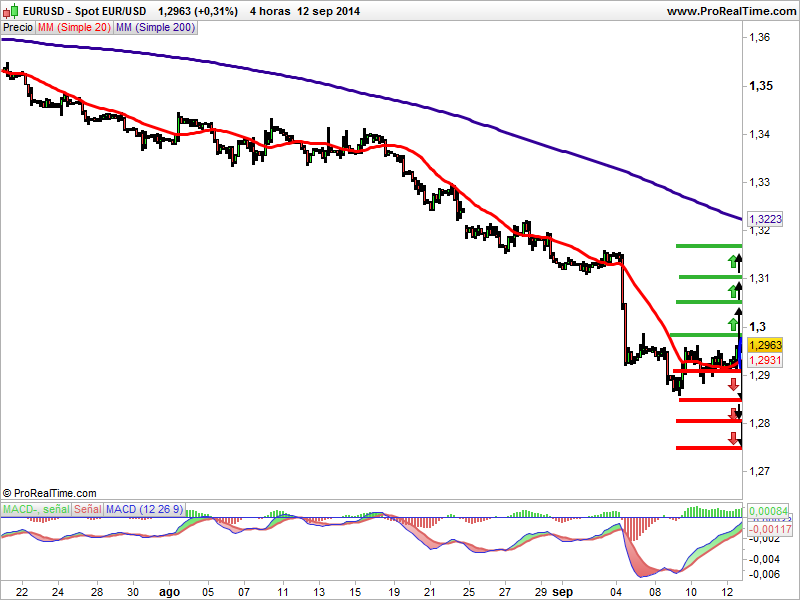The width and height of the screenshot is (800, 600).
Task: Click the green up arrow just below 1,31
Action: [734, 292]
